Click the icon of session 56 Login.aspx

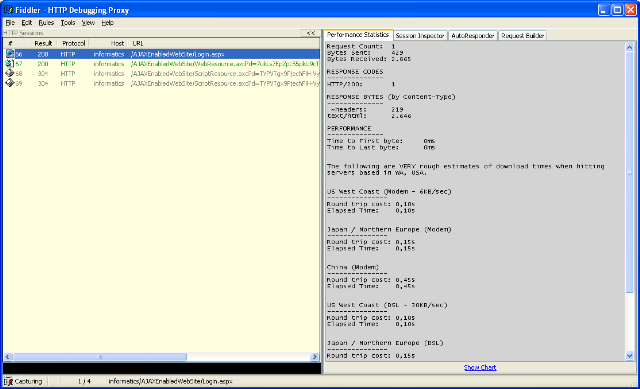pos(10,54)
